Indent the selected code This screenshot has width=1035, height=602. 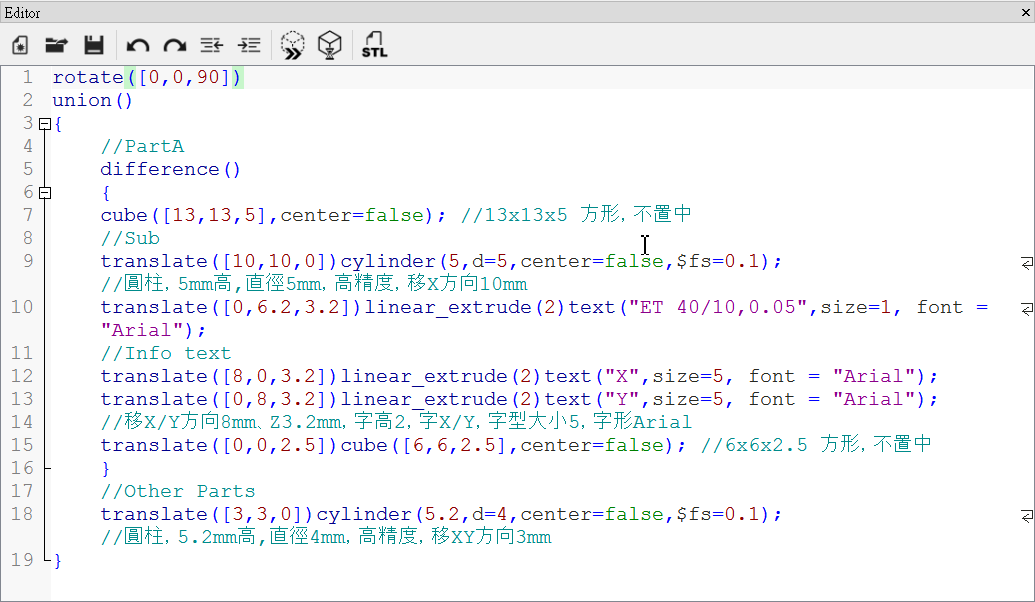coord(250,45)
